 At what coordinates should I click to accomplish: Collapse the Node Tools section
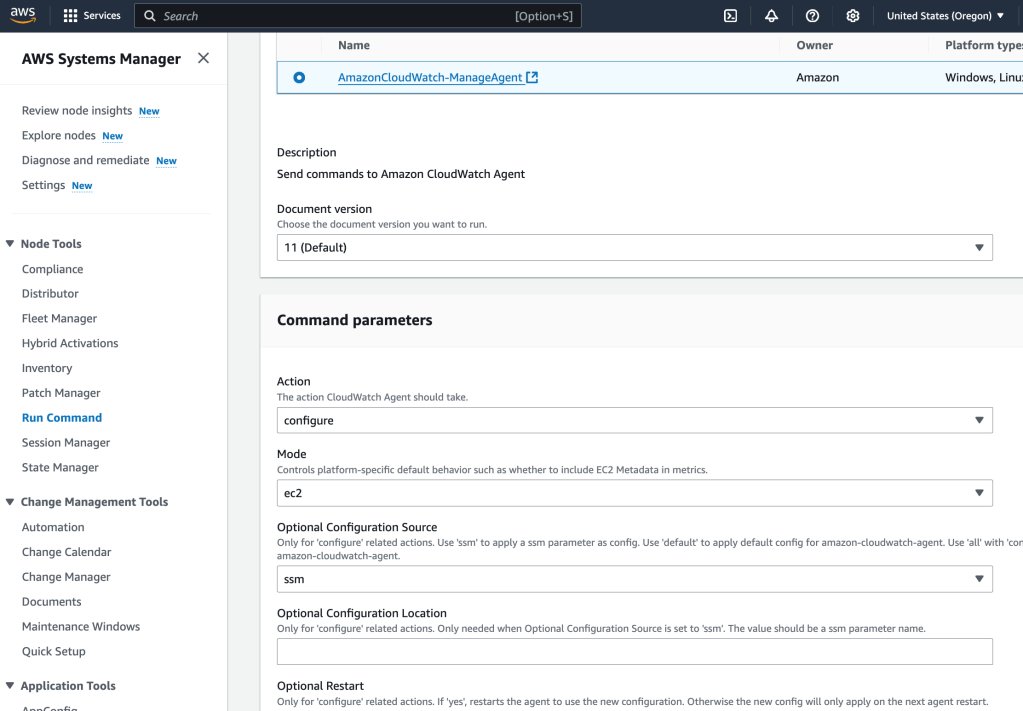[x=10, y=244]
